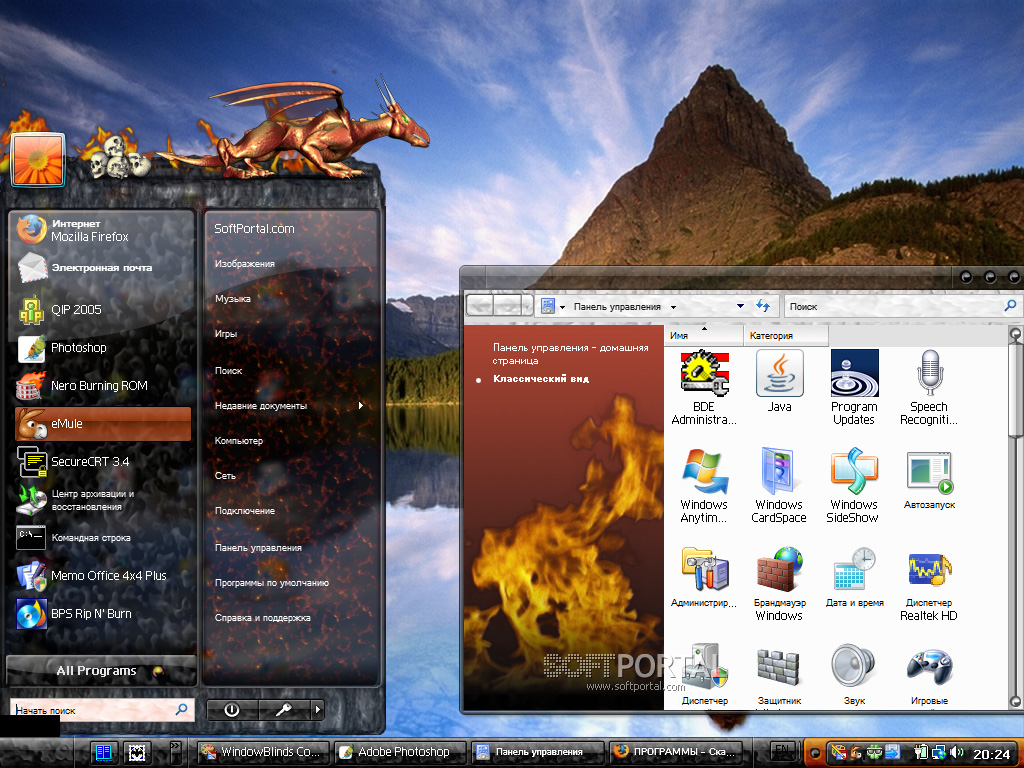This screenshot has width=1024, height=768.
Task: Launch Photoshop from the Start menu list
Action: (x=101, y=347)
